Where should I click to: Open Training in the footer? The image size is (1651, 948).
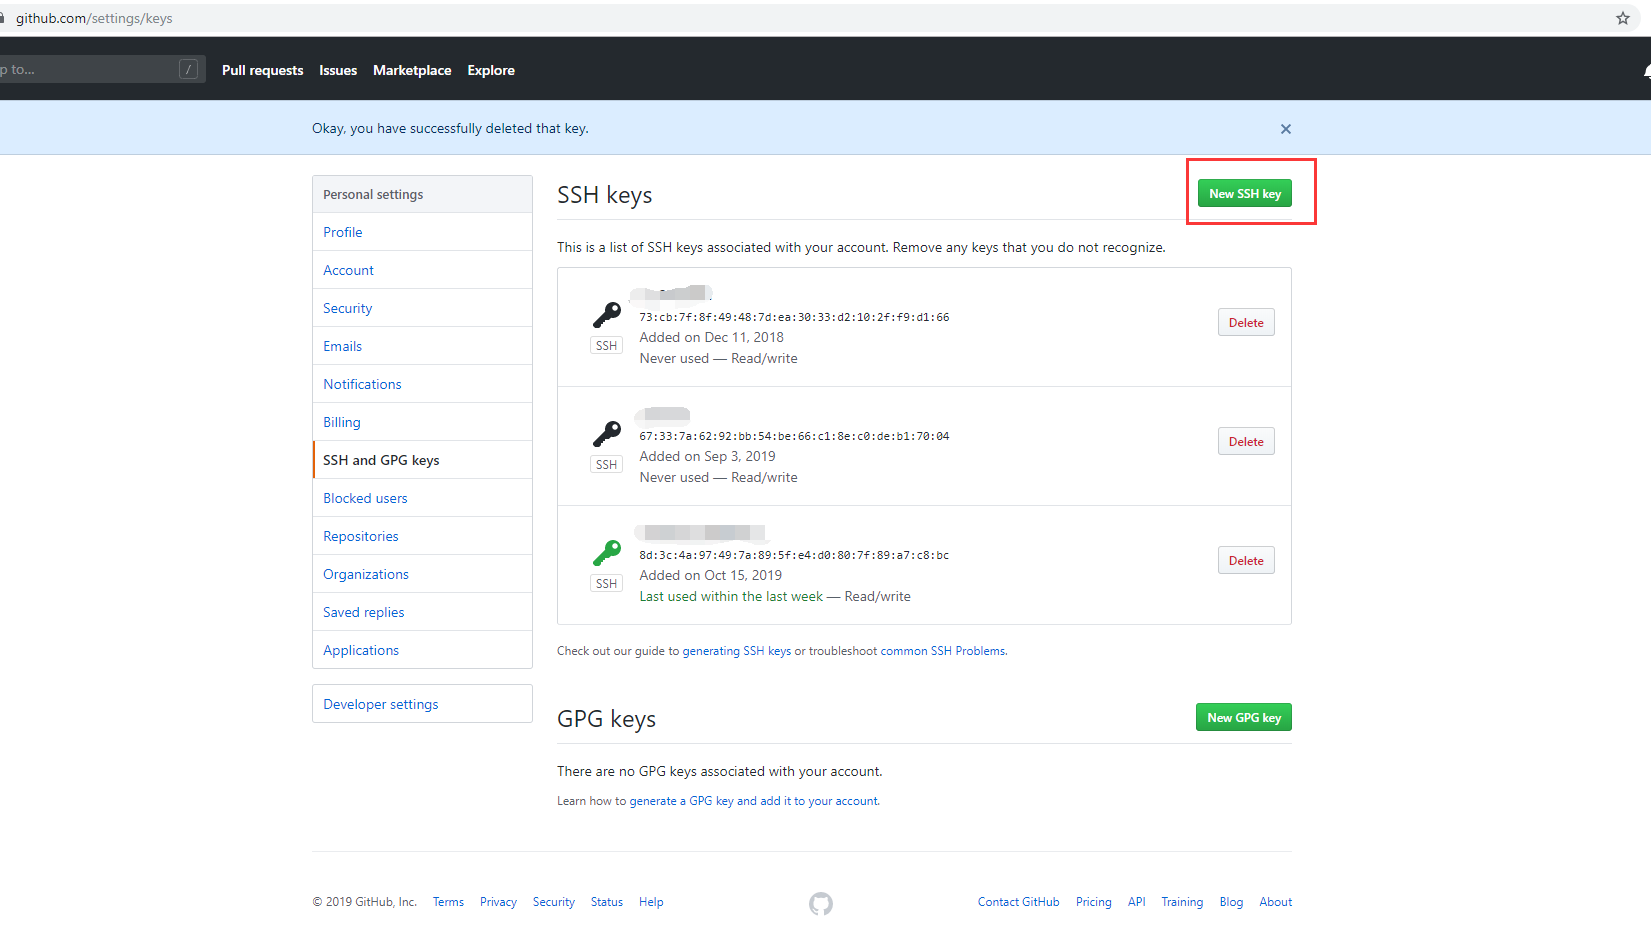(1182, 902)
